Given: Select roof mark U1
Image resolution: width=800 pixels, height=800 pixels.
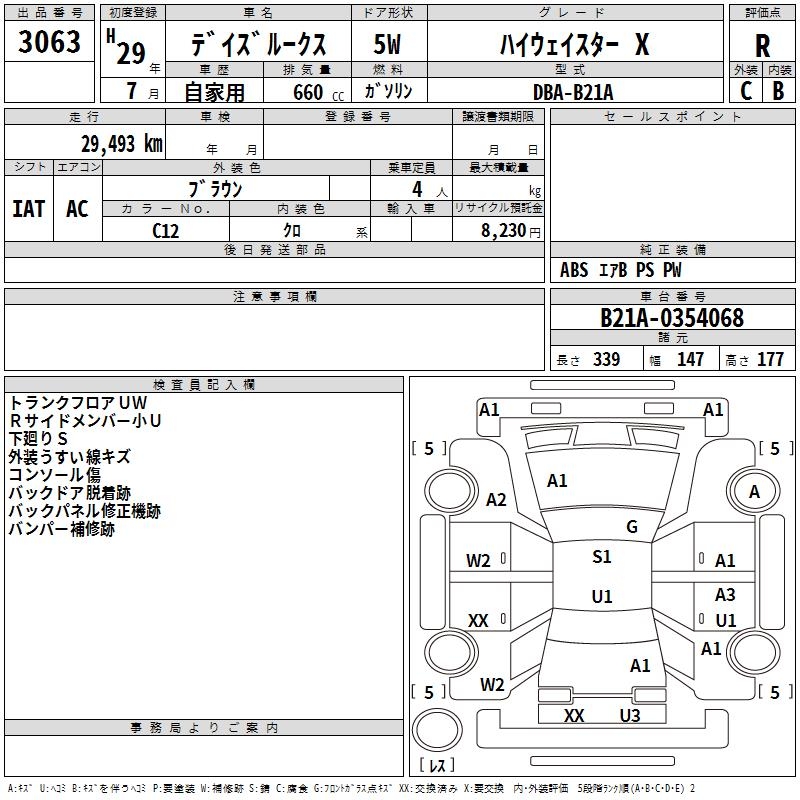Looking at the screenshot, I should point(602,596).
